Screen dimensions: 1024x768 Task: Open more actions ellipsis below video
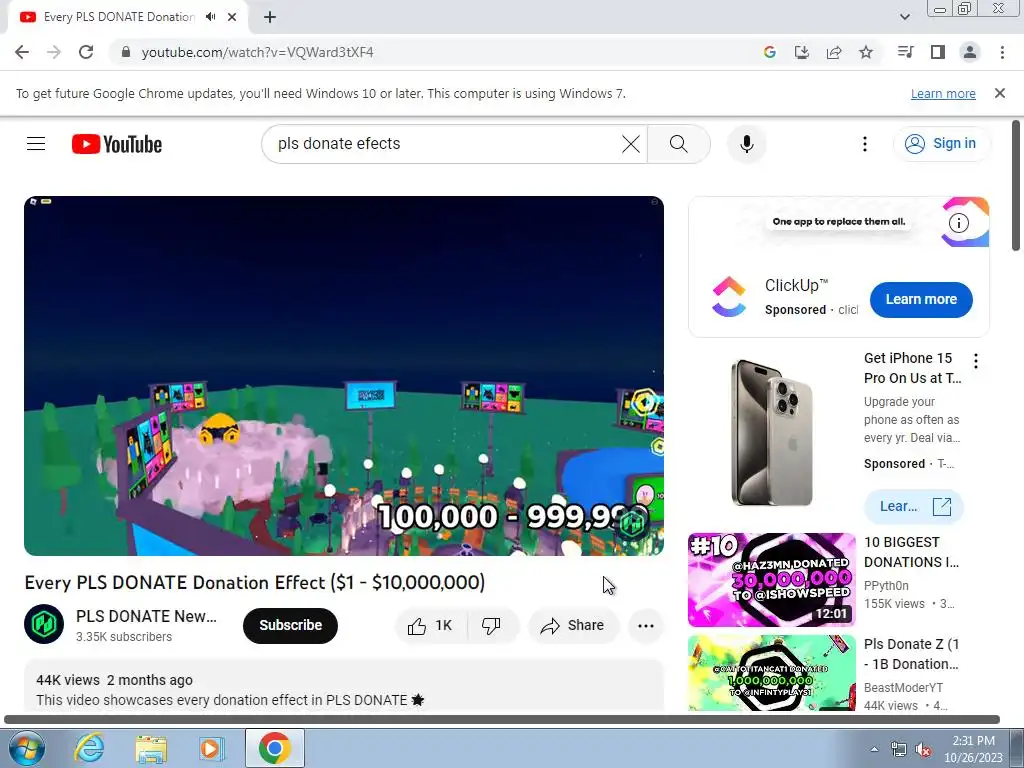click(645, 626)
